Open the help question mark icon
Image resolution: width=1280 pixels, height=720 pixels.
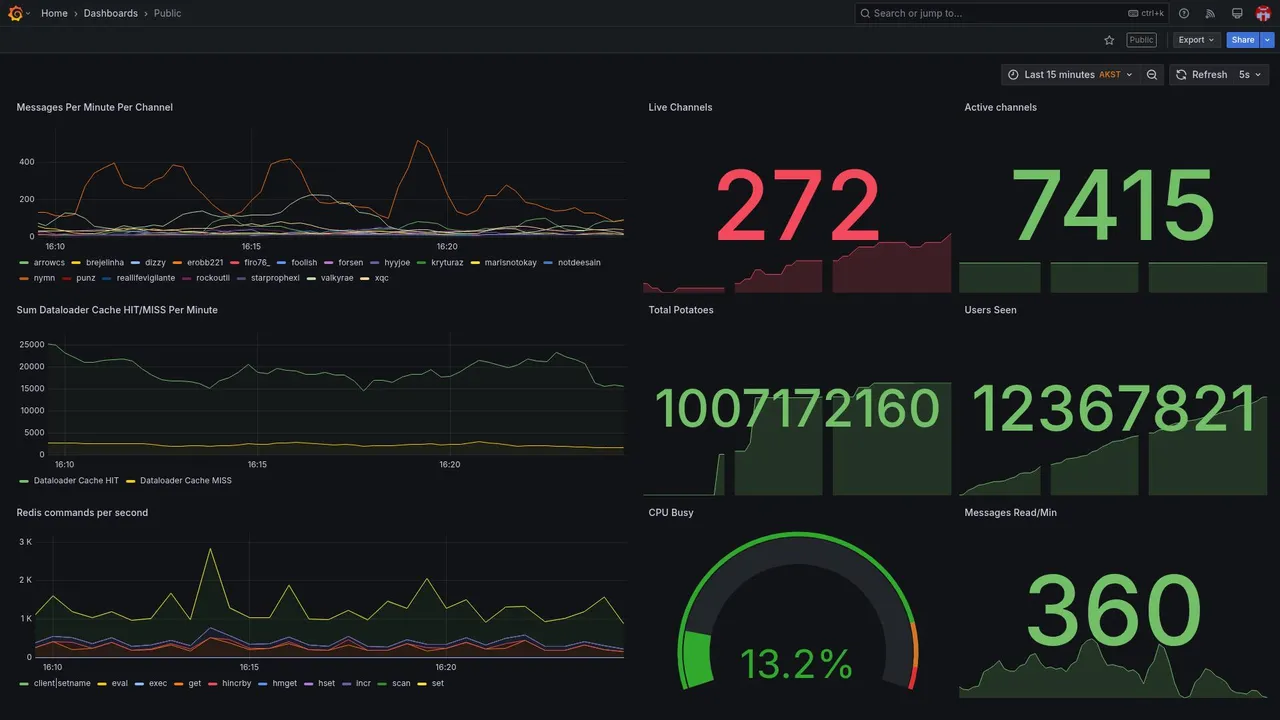pyautogui.click(x=1184, y=13)
